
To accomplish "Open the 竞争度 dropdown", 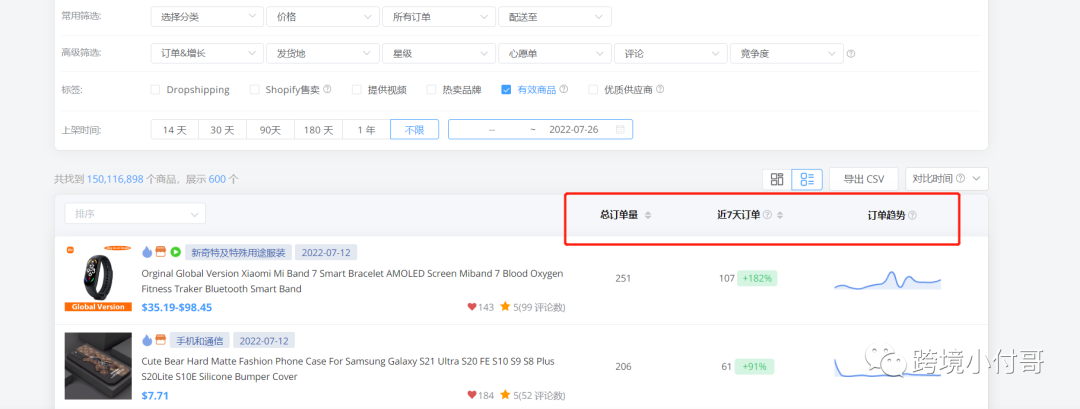I will pos(787,53).
